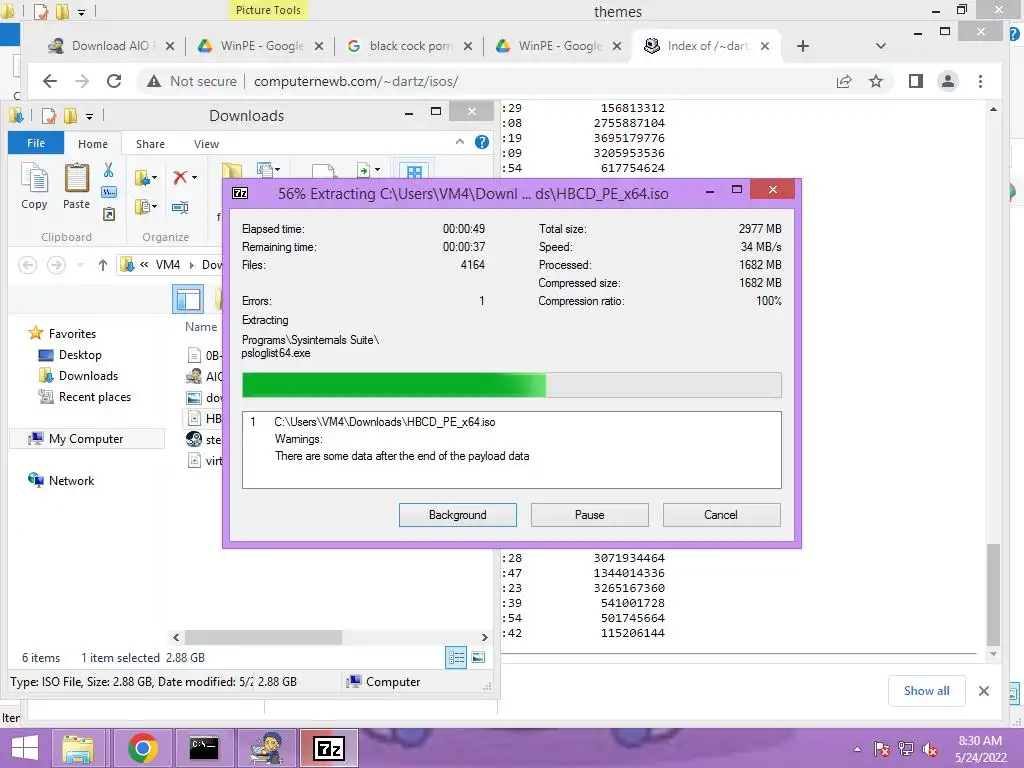The image size is (1024, 768).
Task: Go up one folder level in Explorer
Action: (103, 264)
